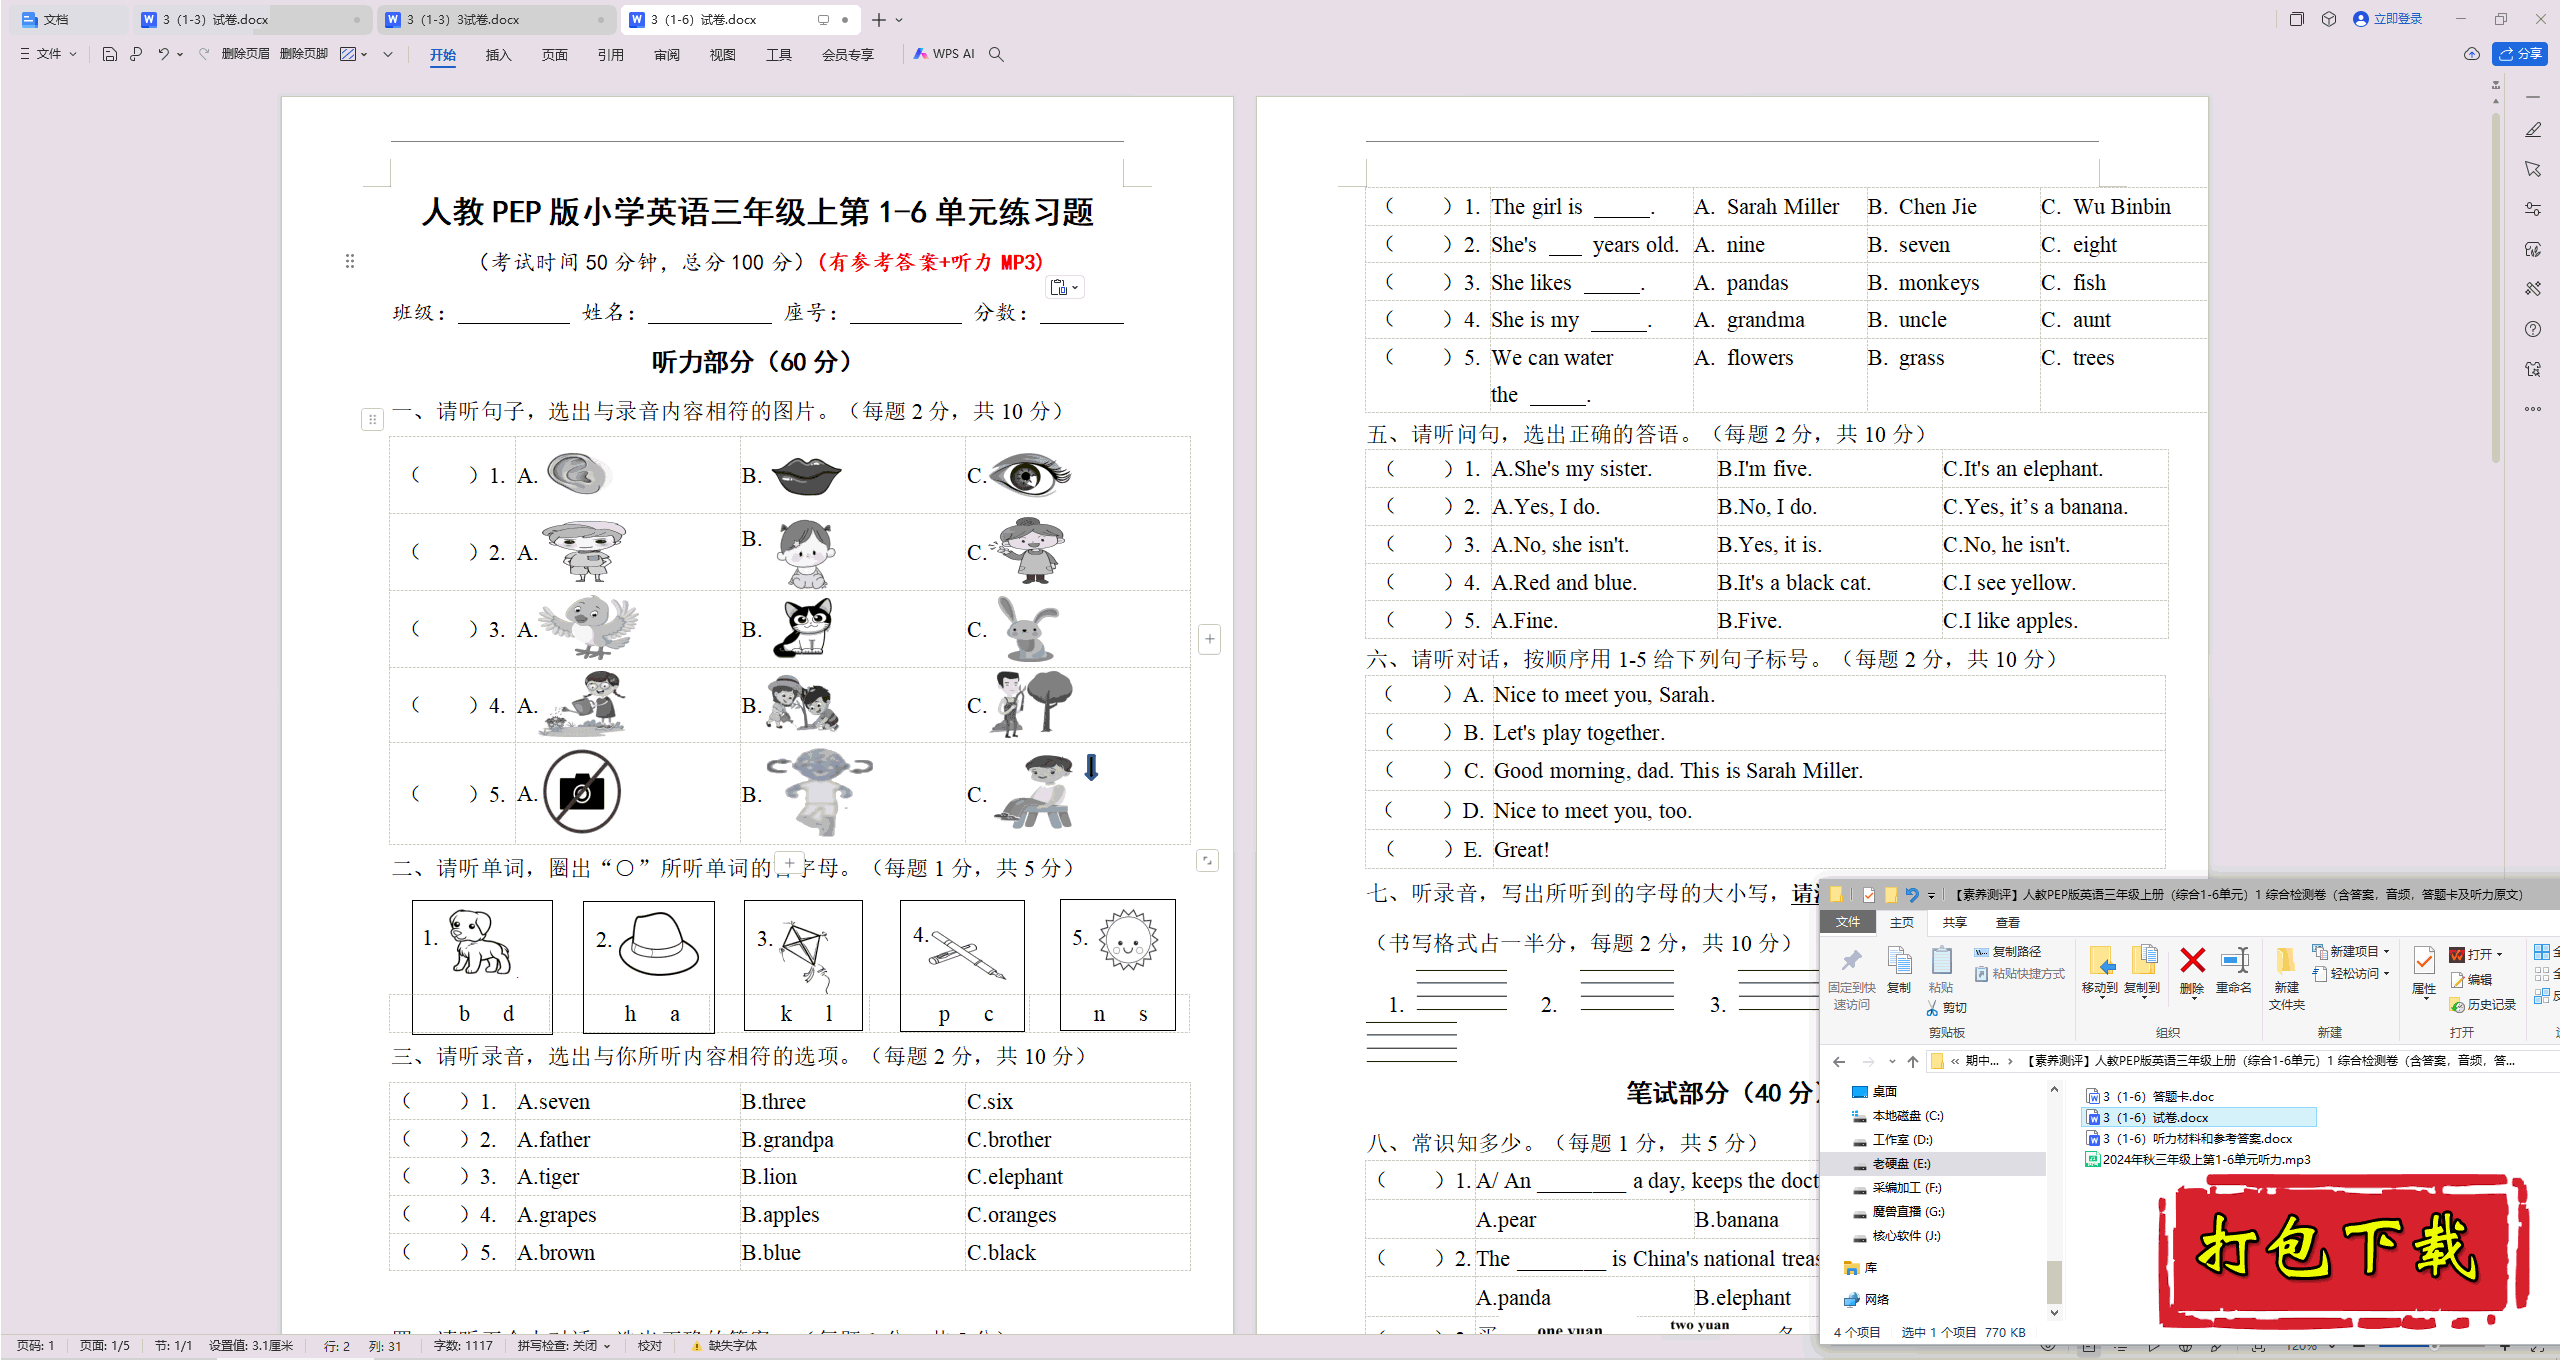The width and height of the screenshot is (2560, 1360).
Task: Click 剪切 scissors in Explorer ribbon
Action: (1947, 1008)
